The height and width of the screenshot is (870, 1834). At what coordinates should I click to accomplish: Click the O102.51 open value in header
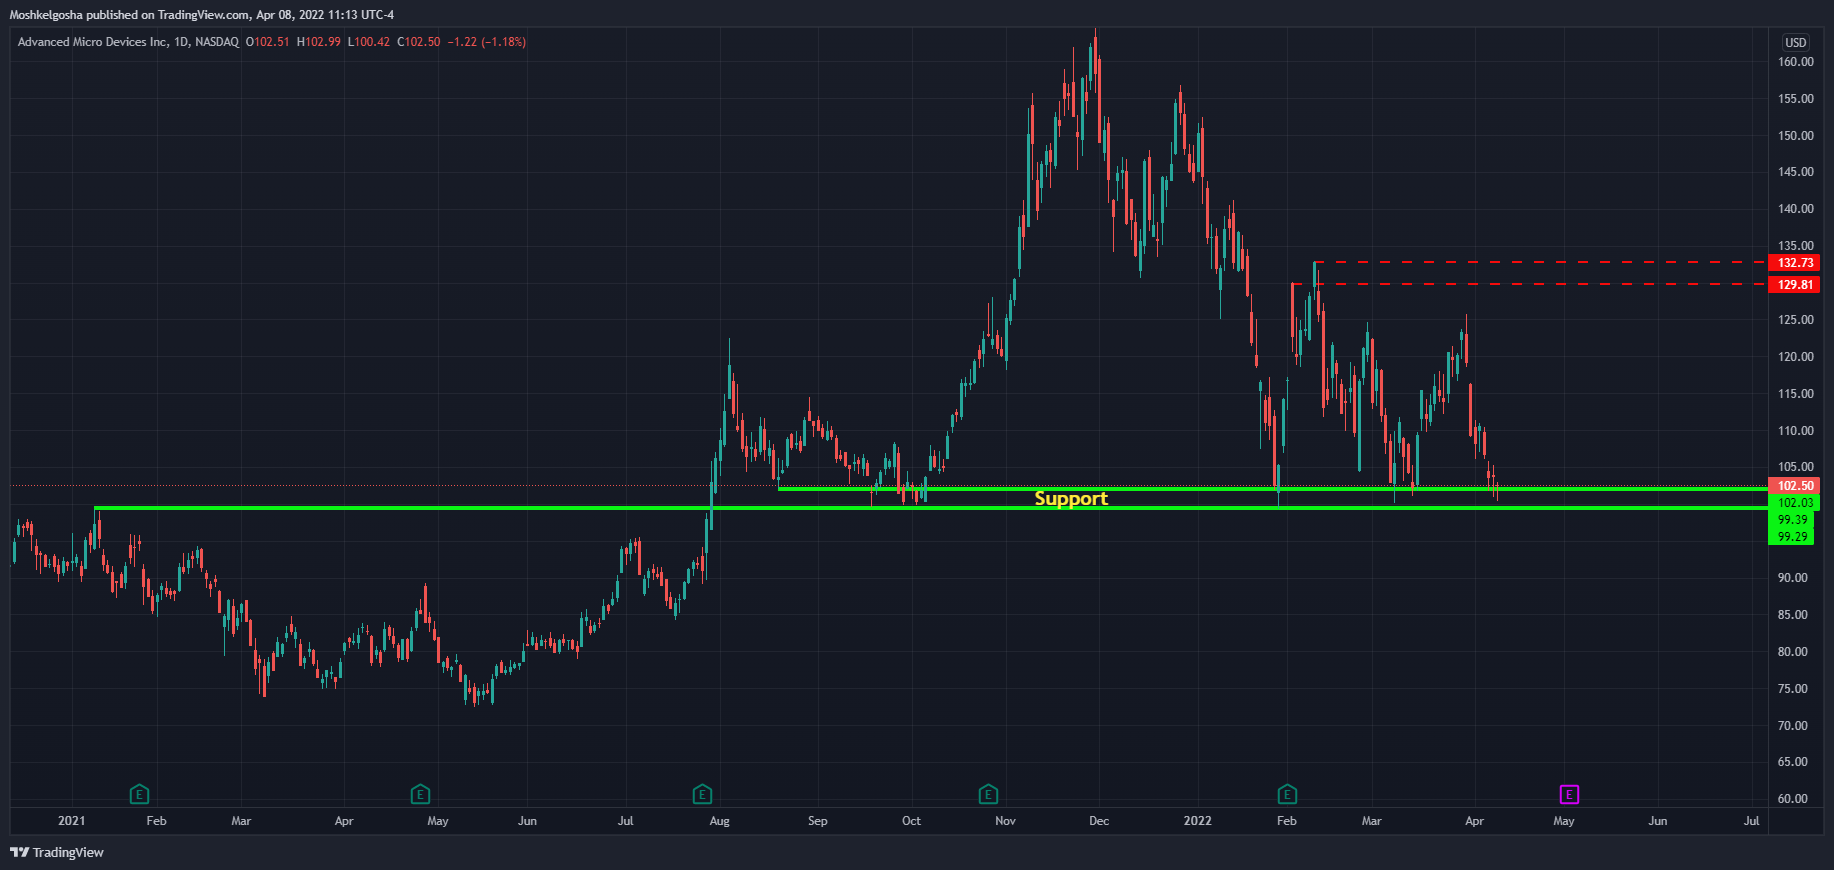tap(267, 42)
